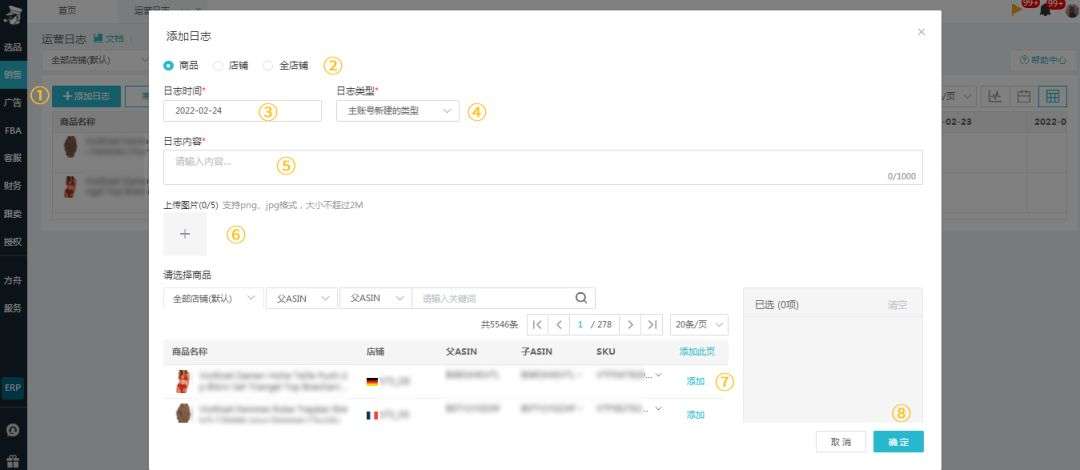The height and width of the screenshot is (470, 1080).
Task: Close the 添加日志 dialog with X icon
Action: click(x=921, y=32)
